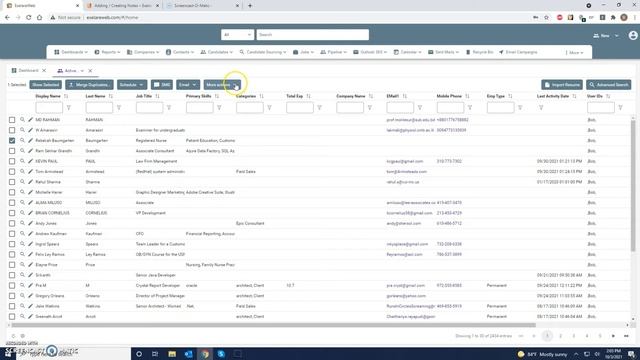
Task: Click the Merge Duplicates button
Action: click(x=89, y=85)
